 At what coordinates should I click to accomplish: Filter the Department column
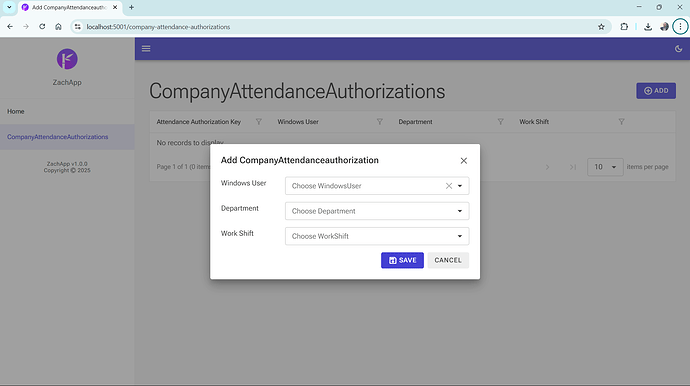(500, 122)
